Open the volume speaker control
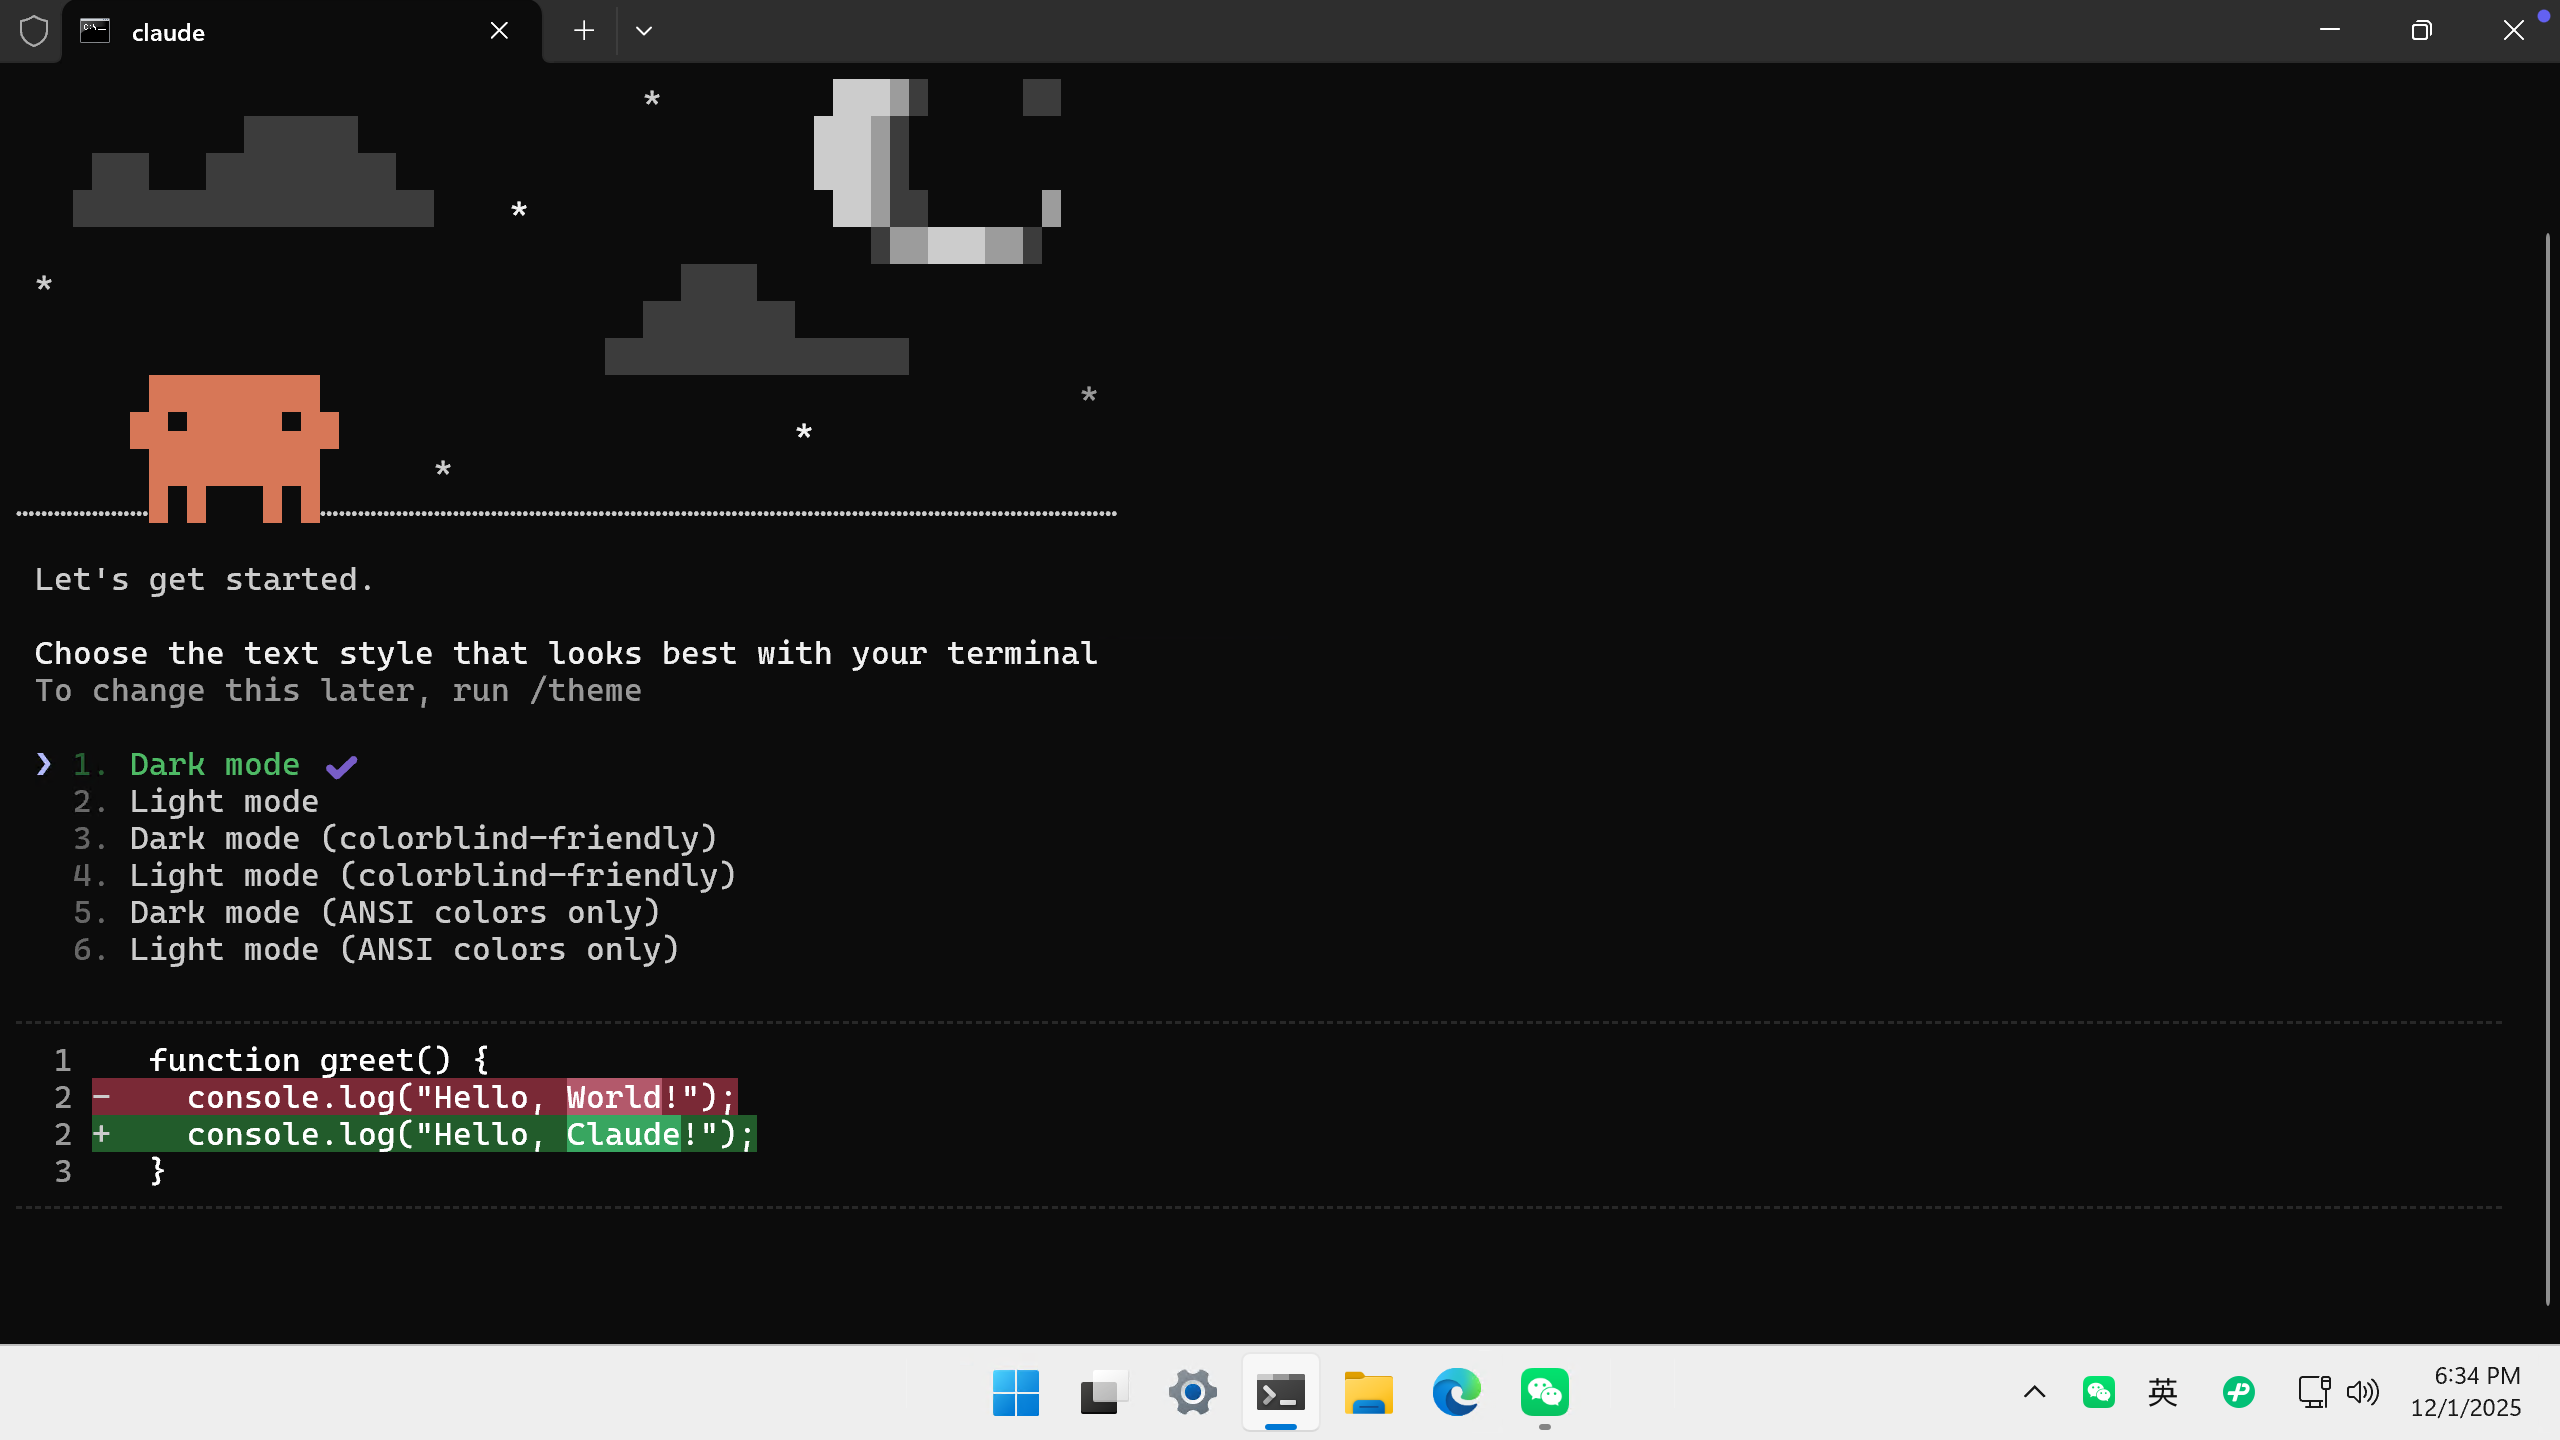This screenshot has width=2560, height=1440. point(2362,1392)
